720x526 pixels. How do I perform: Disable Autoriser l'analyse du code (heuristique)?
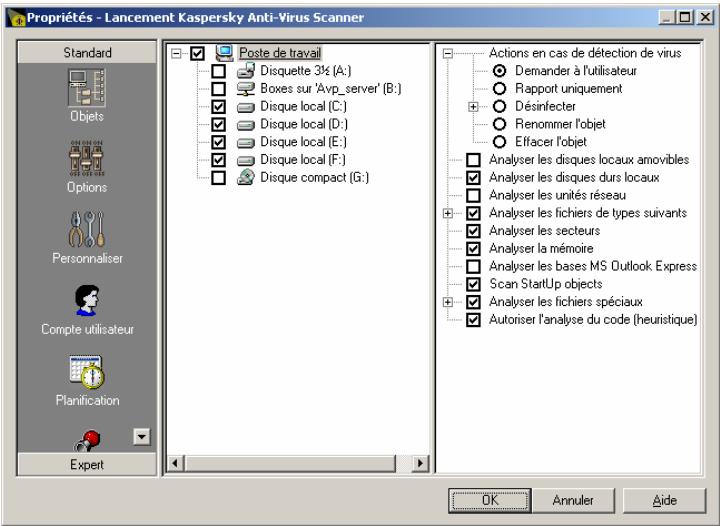tap(473, 320)
